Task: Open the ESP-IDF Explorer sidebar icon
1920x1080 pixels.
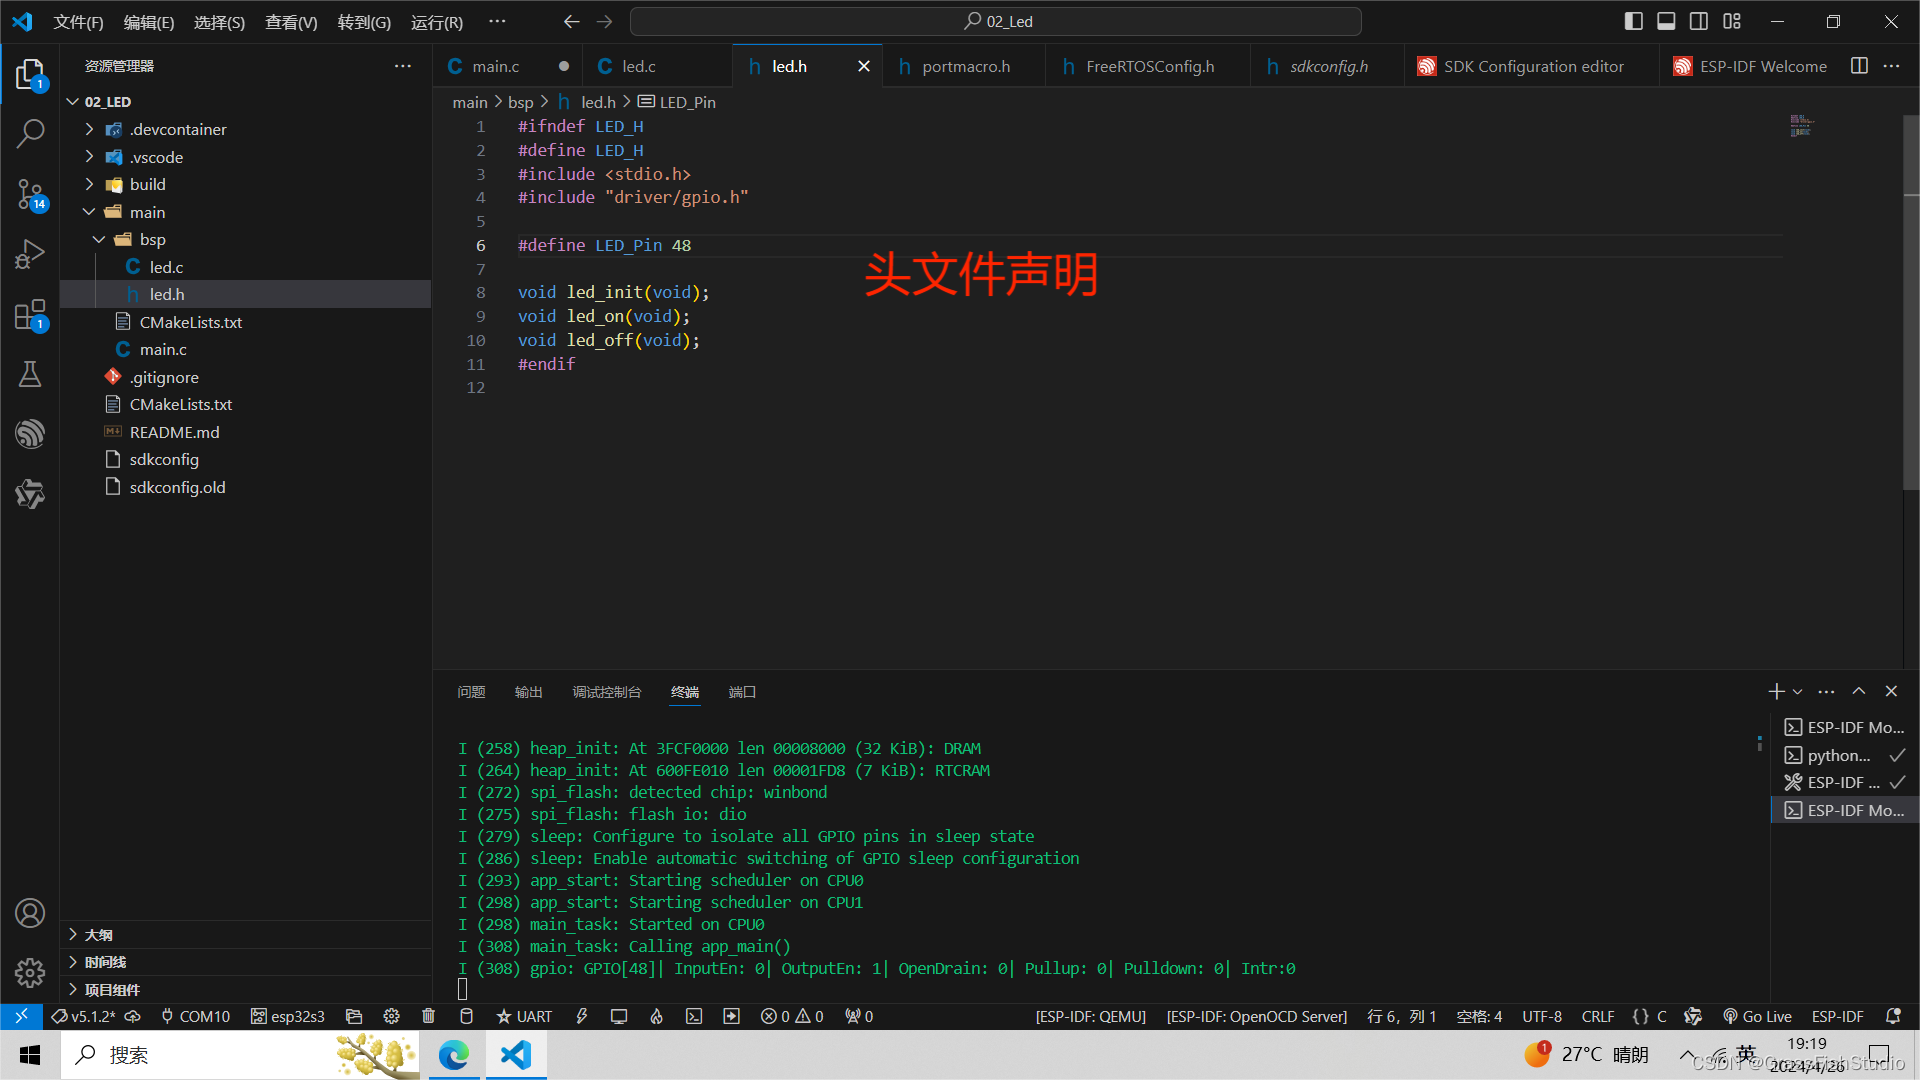Action: tap(30, 434)
